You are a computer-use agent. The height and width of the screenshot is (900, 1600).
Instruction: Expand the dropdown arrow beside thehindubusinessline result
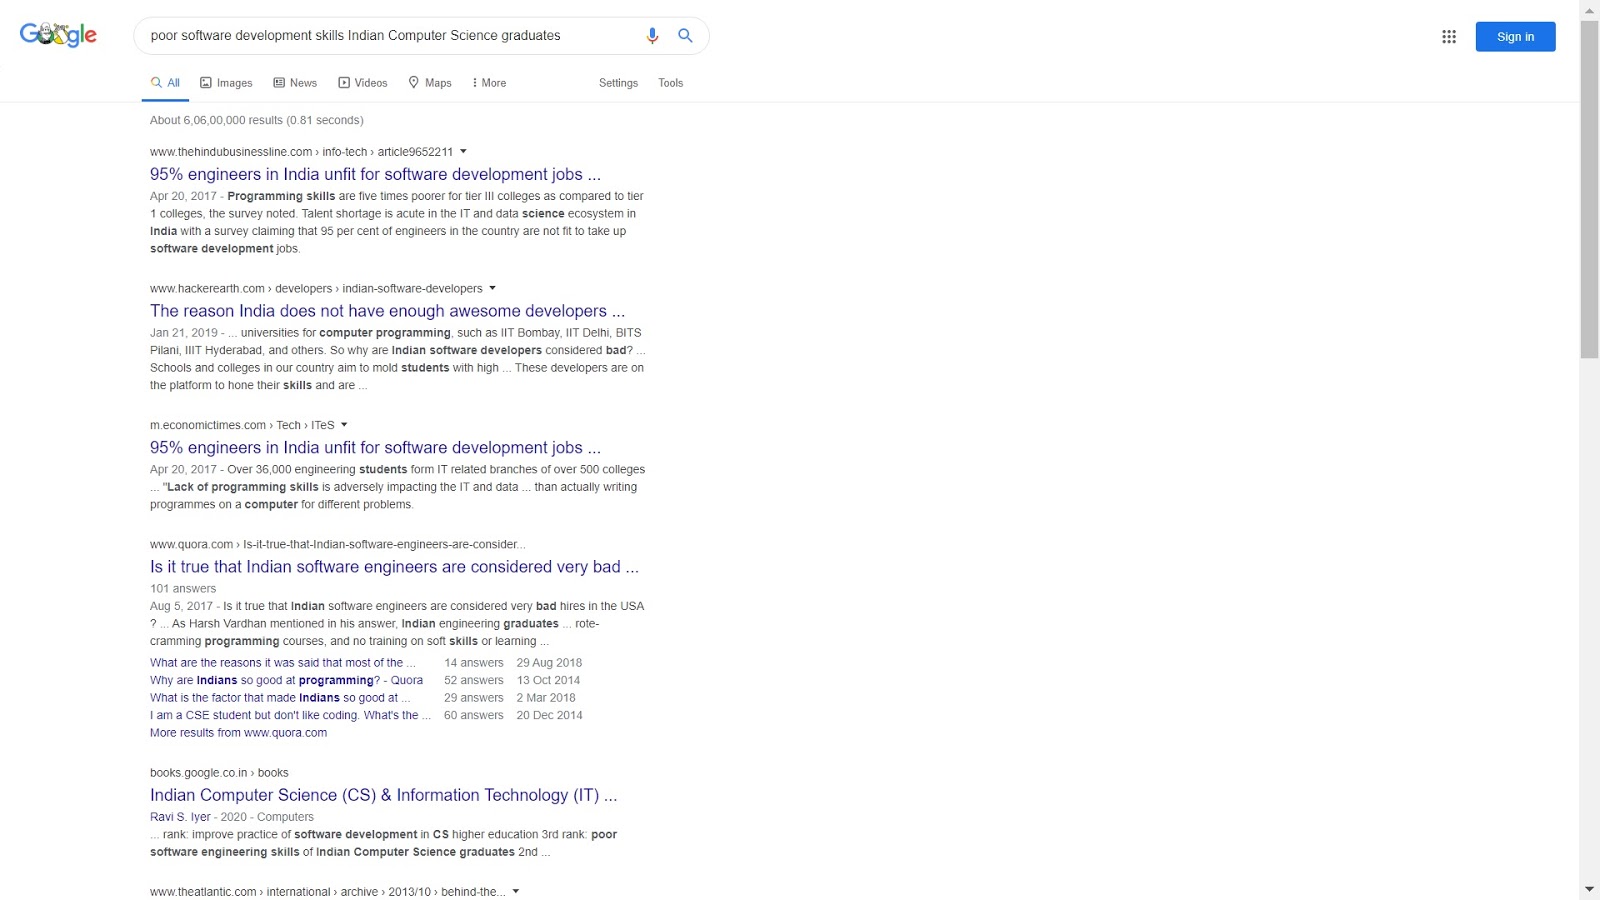(x=463, y=152)
